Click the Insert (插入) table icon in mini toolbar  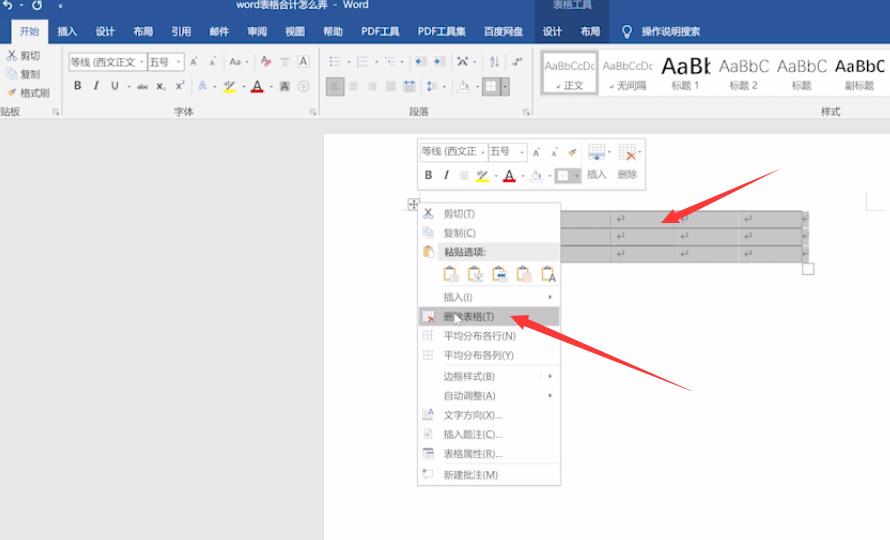click(597, 153)
